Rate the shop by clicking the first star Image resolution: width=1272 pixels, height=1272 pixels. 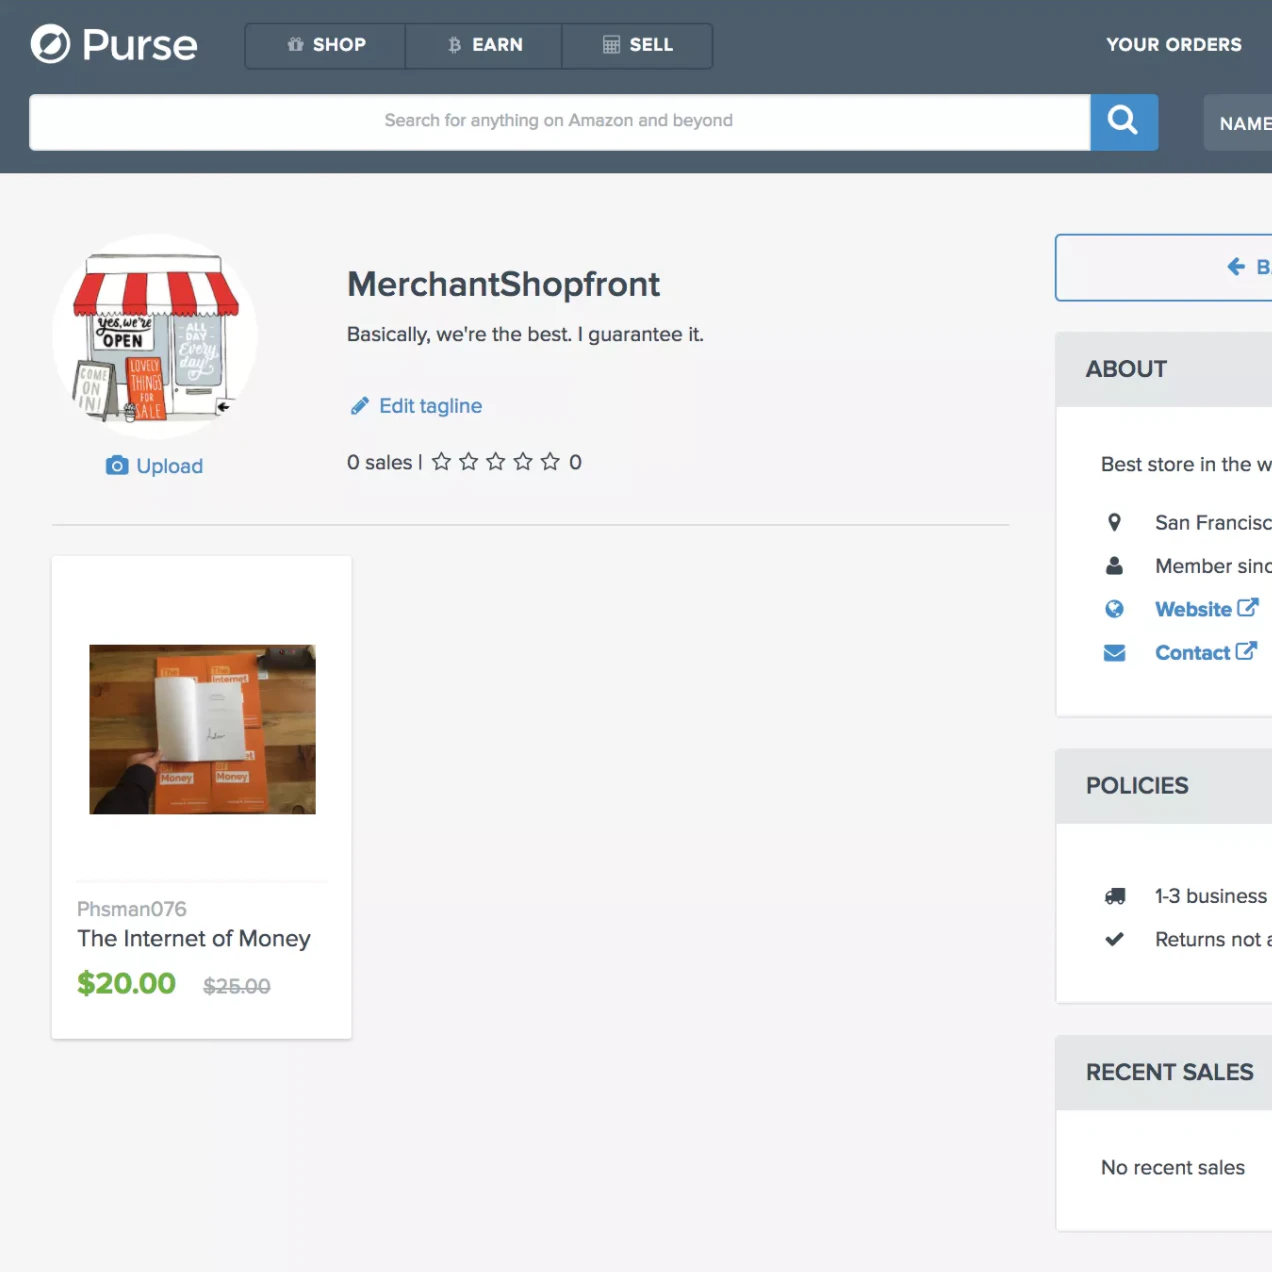441,461
